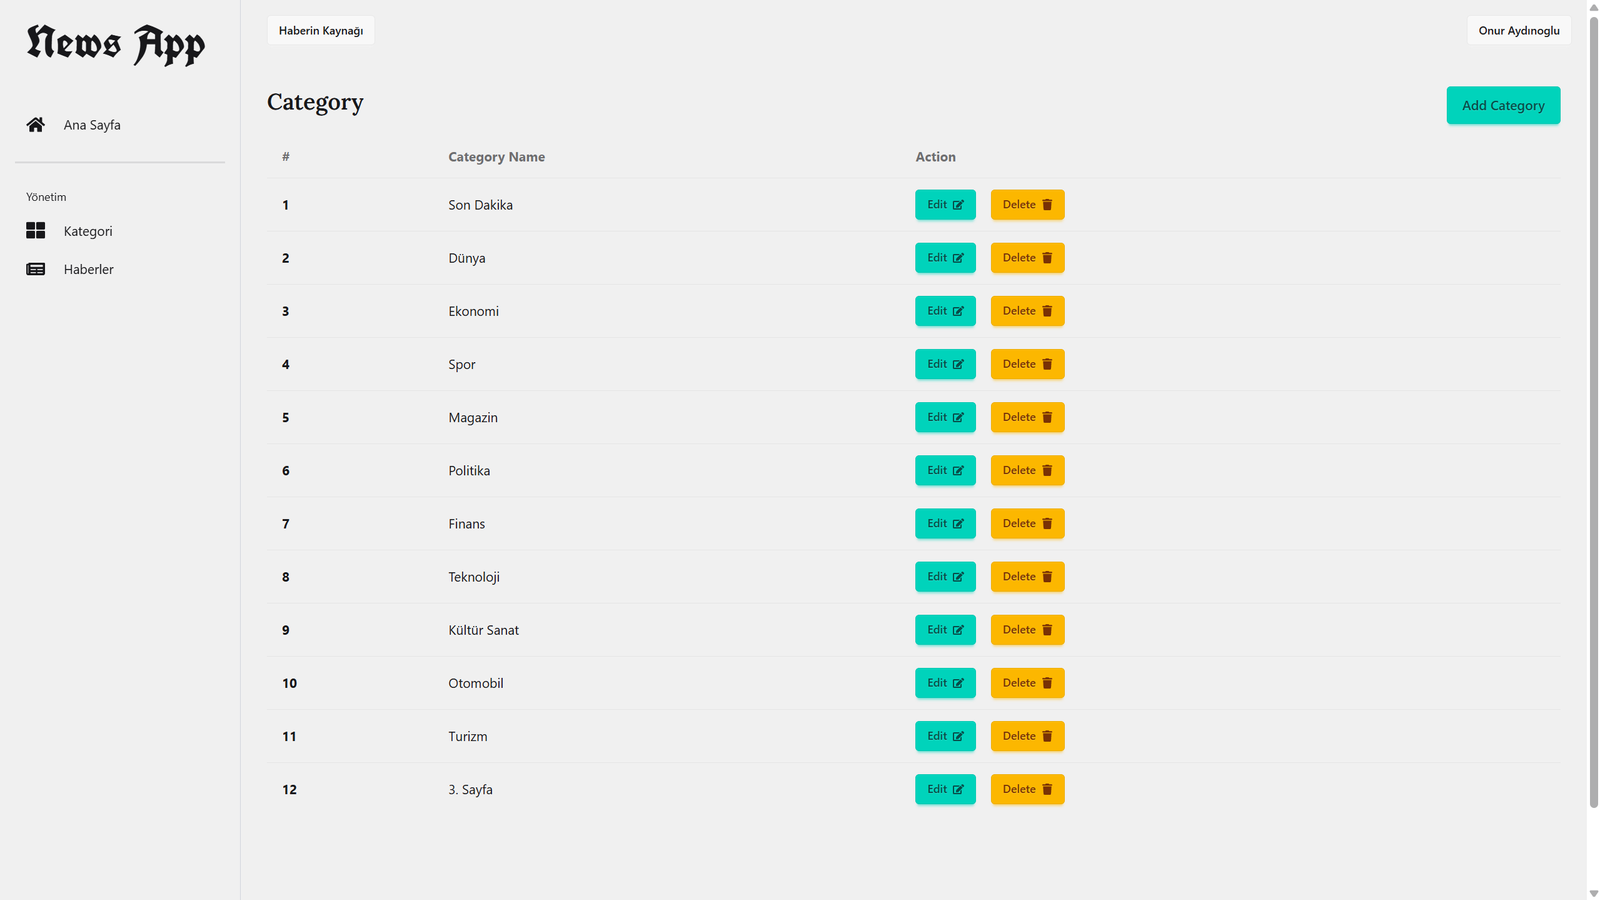Click the trash icon in Teknoloji row

[x=1047, y=577]
